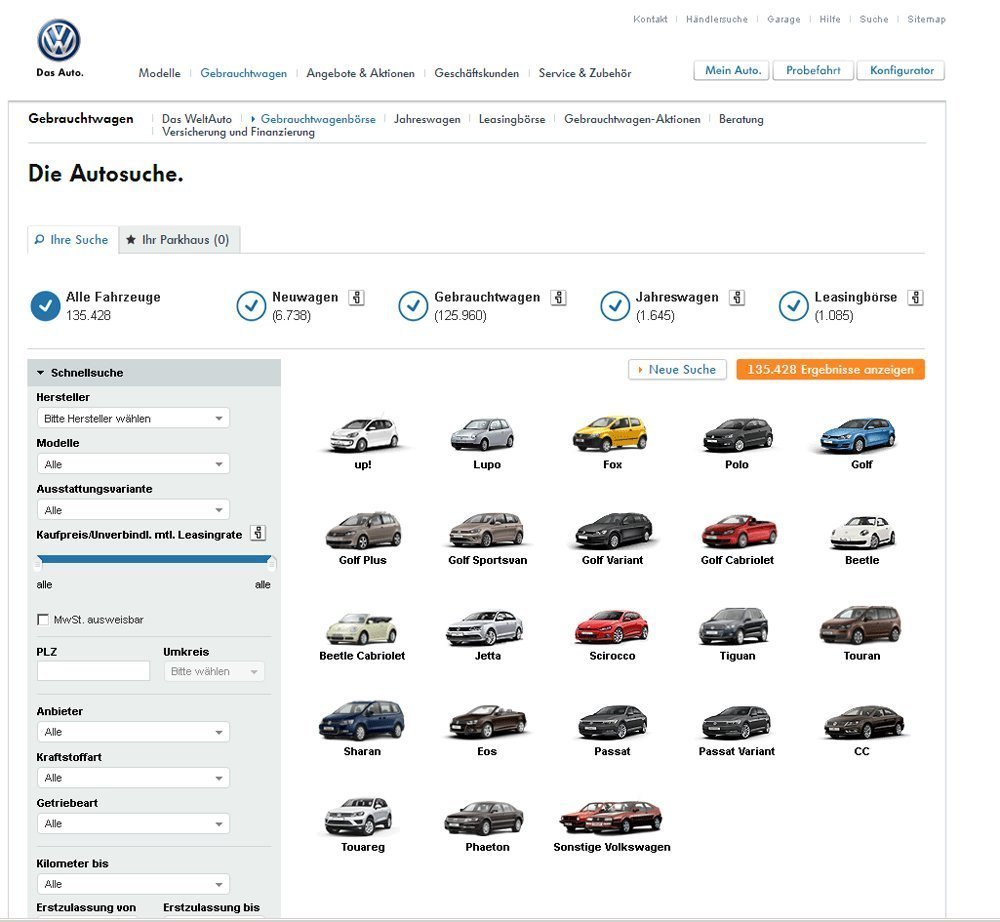Click the Volkswagen logo
The height and width of the screenshot is (922, 1000).
59,41
